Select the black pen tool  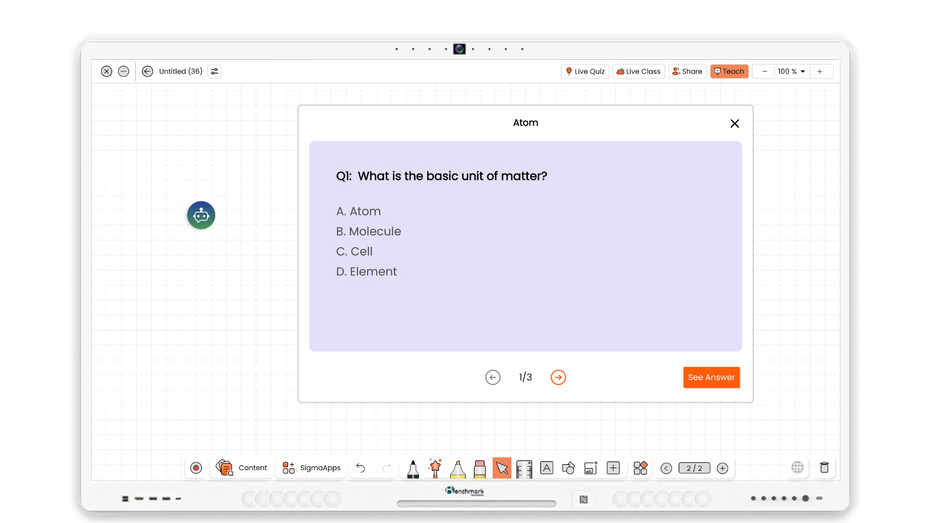point(413,468)
